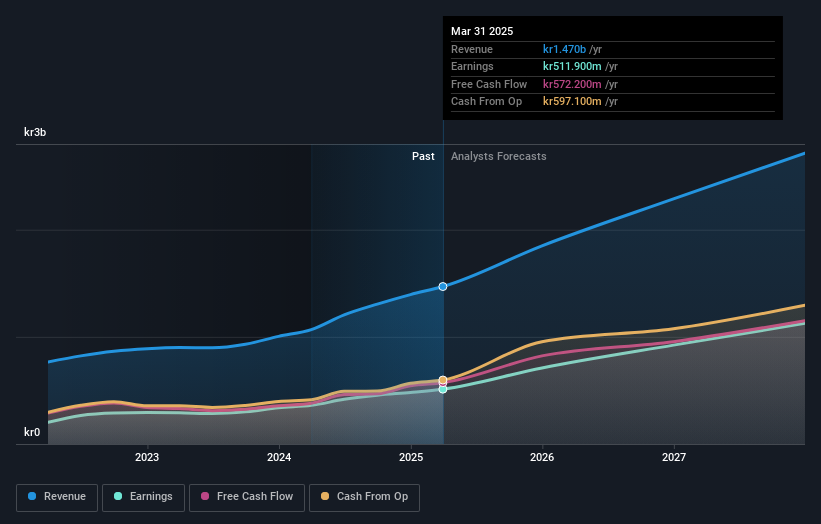
Task: Click the Earnings row label in tooltip
Action: (472, 66)
